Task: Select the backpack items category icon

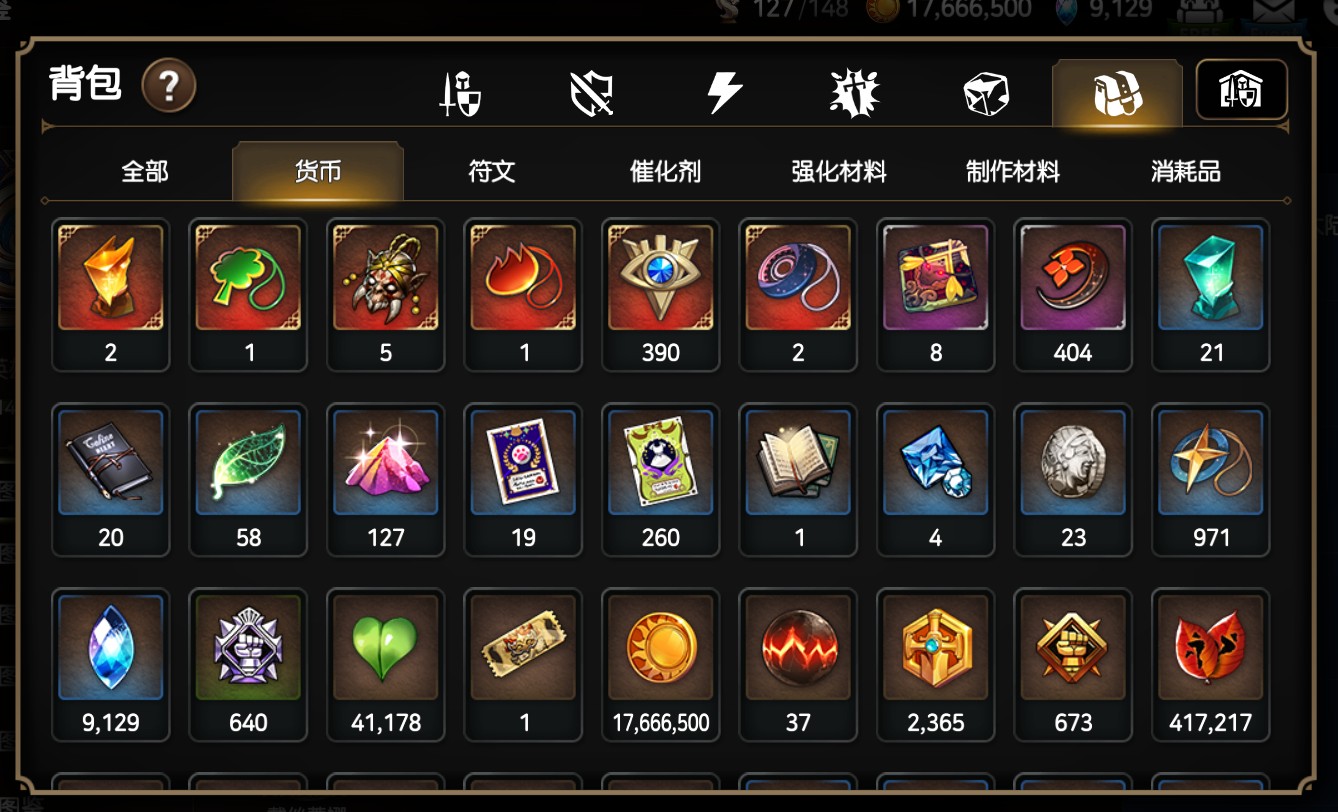Action: click(x=1118, y=93)
